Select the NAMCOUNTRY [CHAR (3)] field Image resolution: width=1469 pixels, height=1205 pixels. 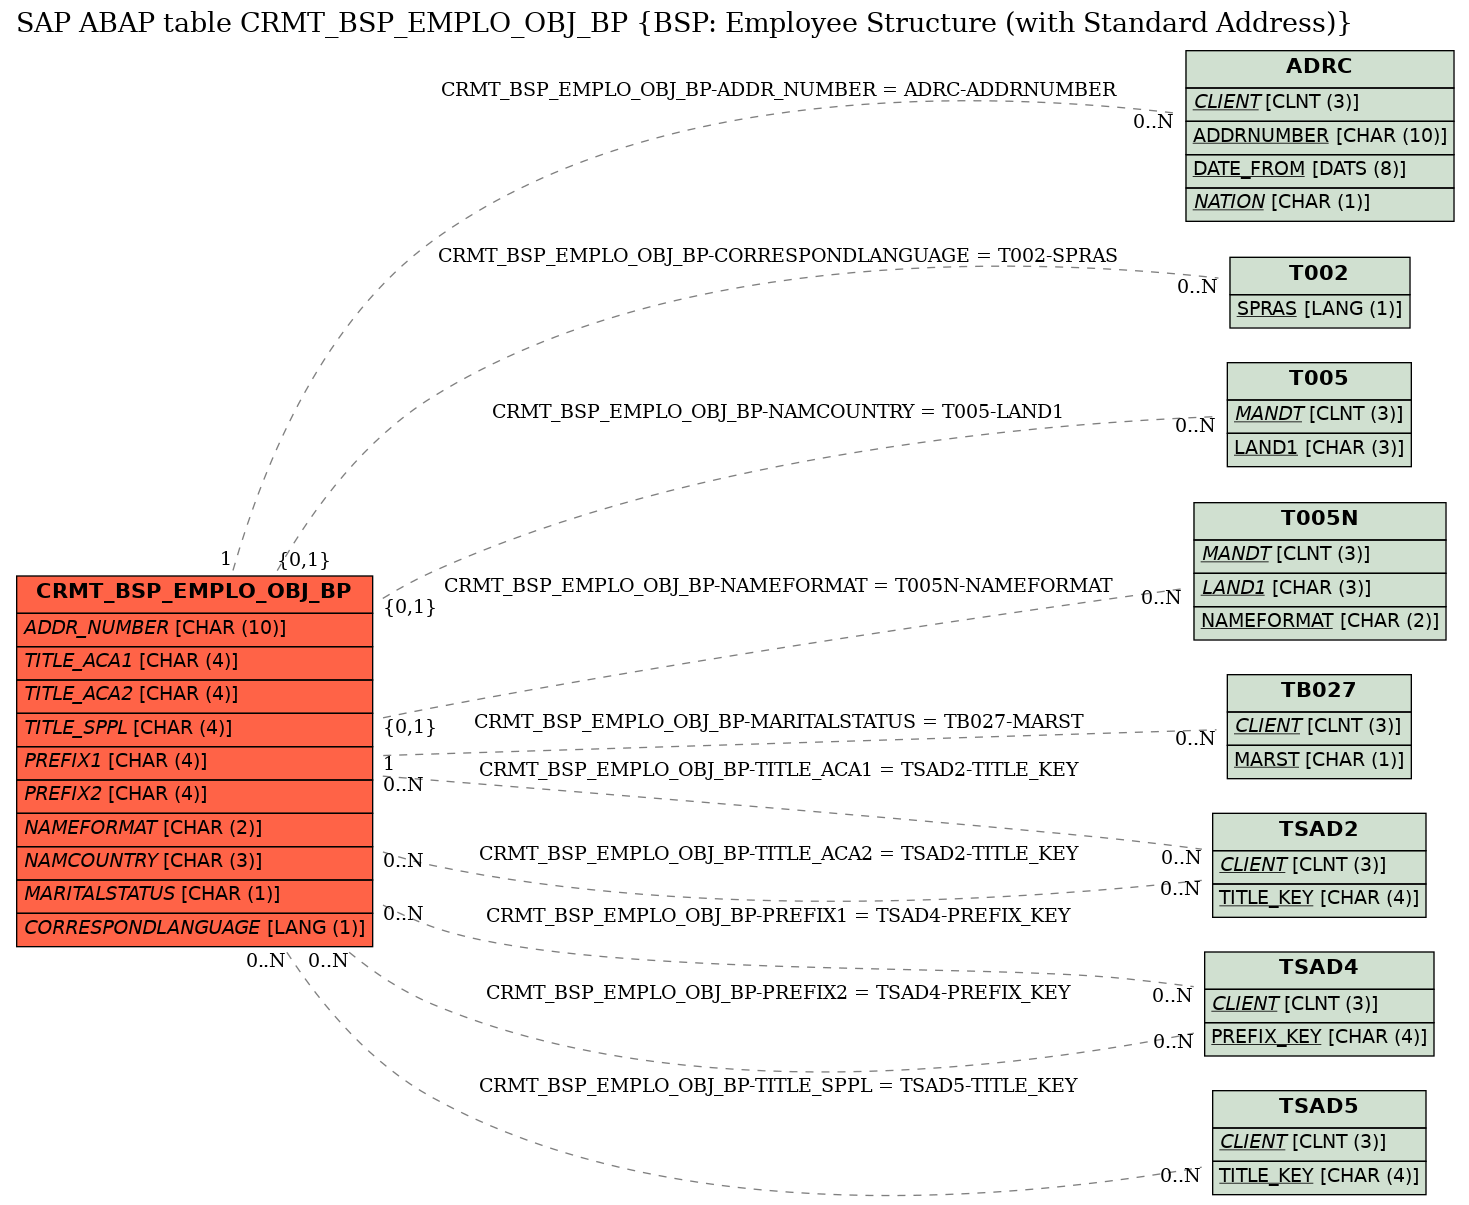click(195, 862)
